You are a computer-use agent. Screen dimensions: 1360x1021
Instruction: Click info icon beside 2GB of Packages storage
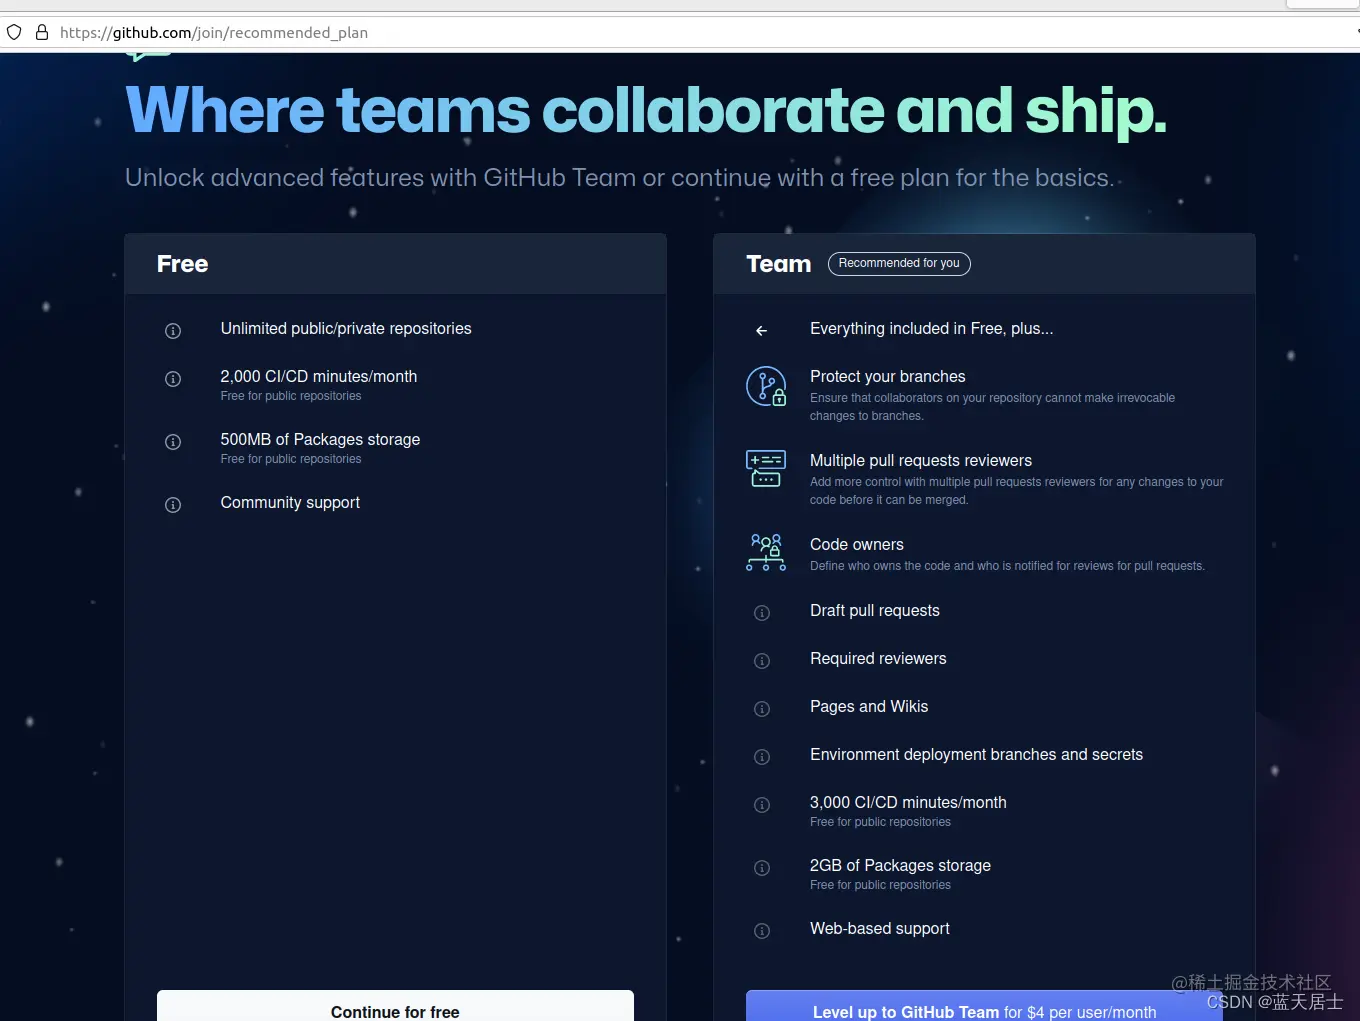(x=762, y=868)
